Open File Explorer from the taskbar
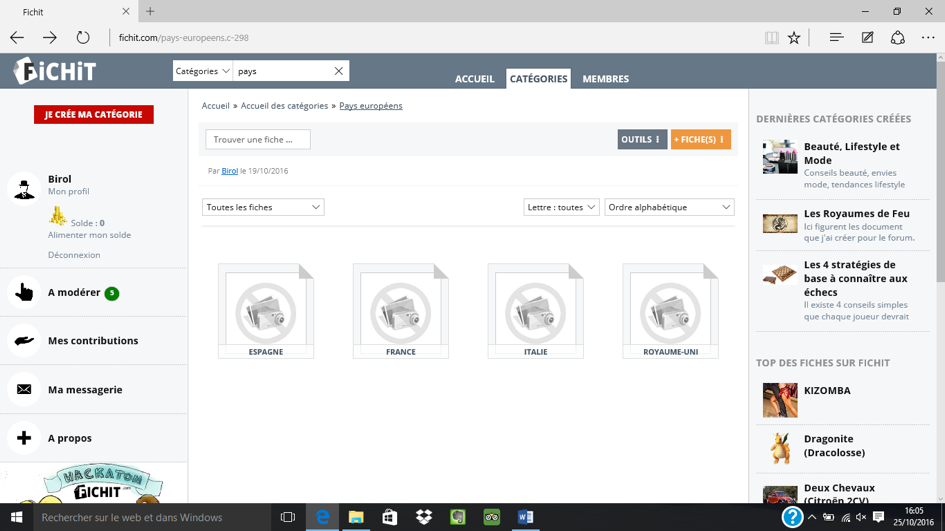This screenshot has height=531, width=945. tap(356, 517)
